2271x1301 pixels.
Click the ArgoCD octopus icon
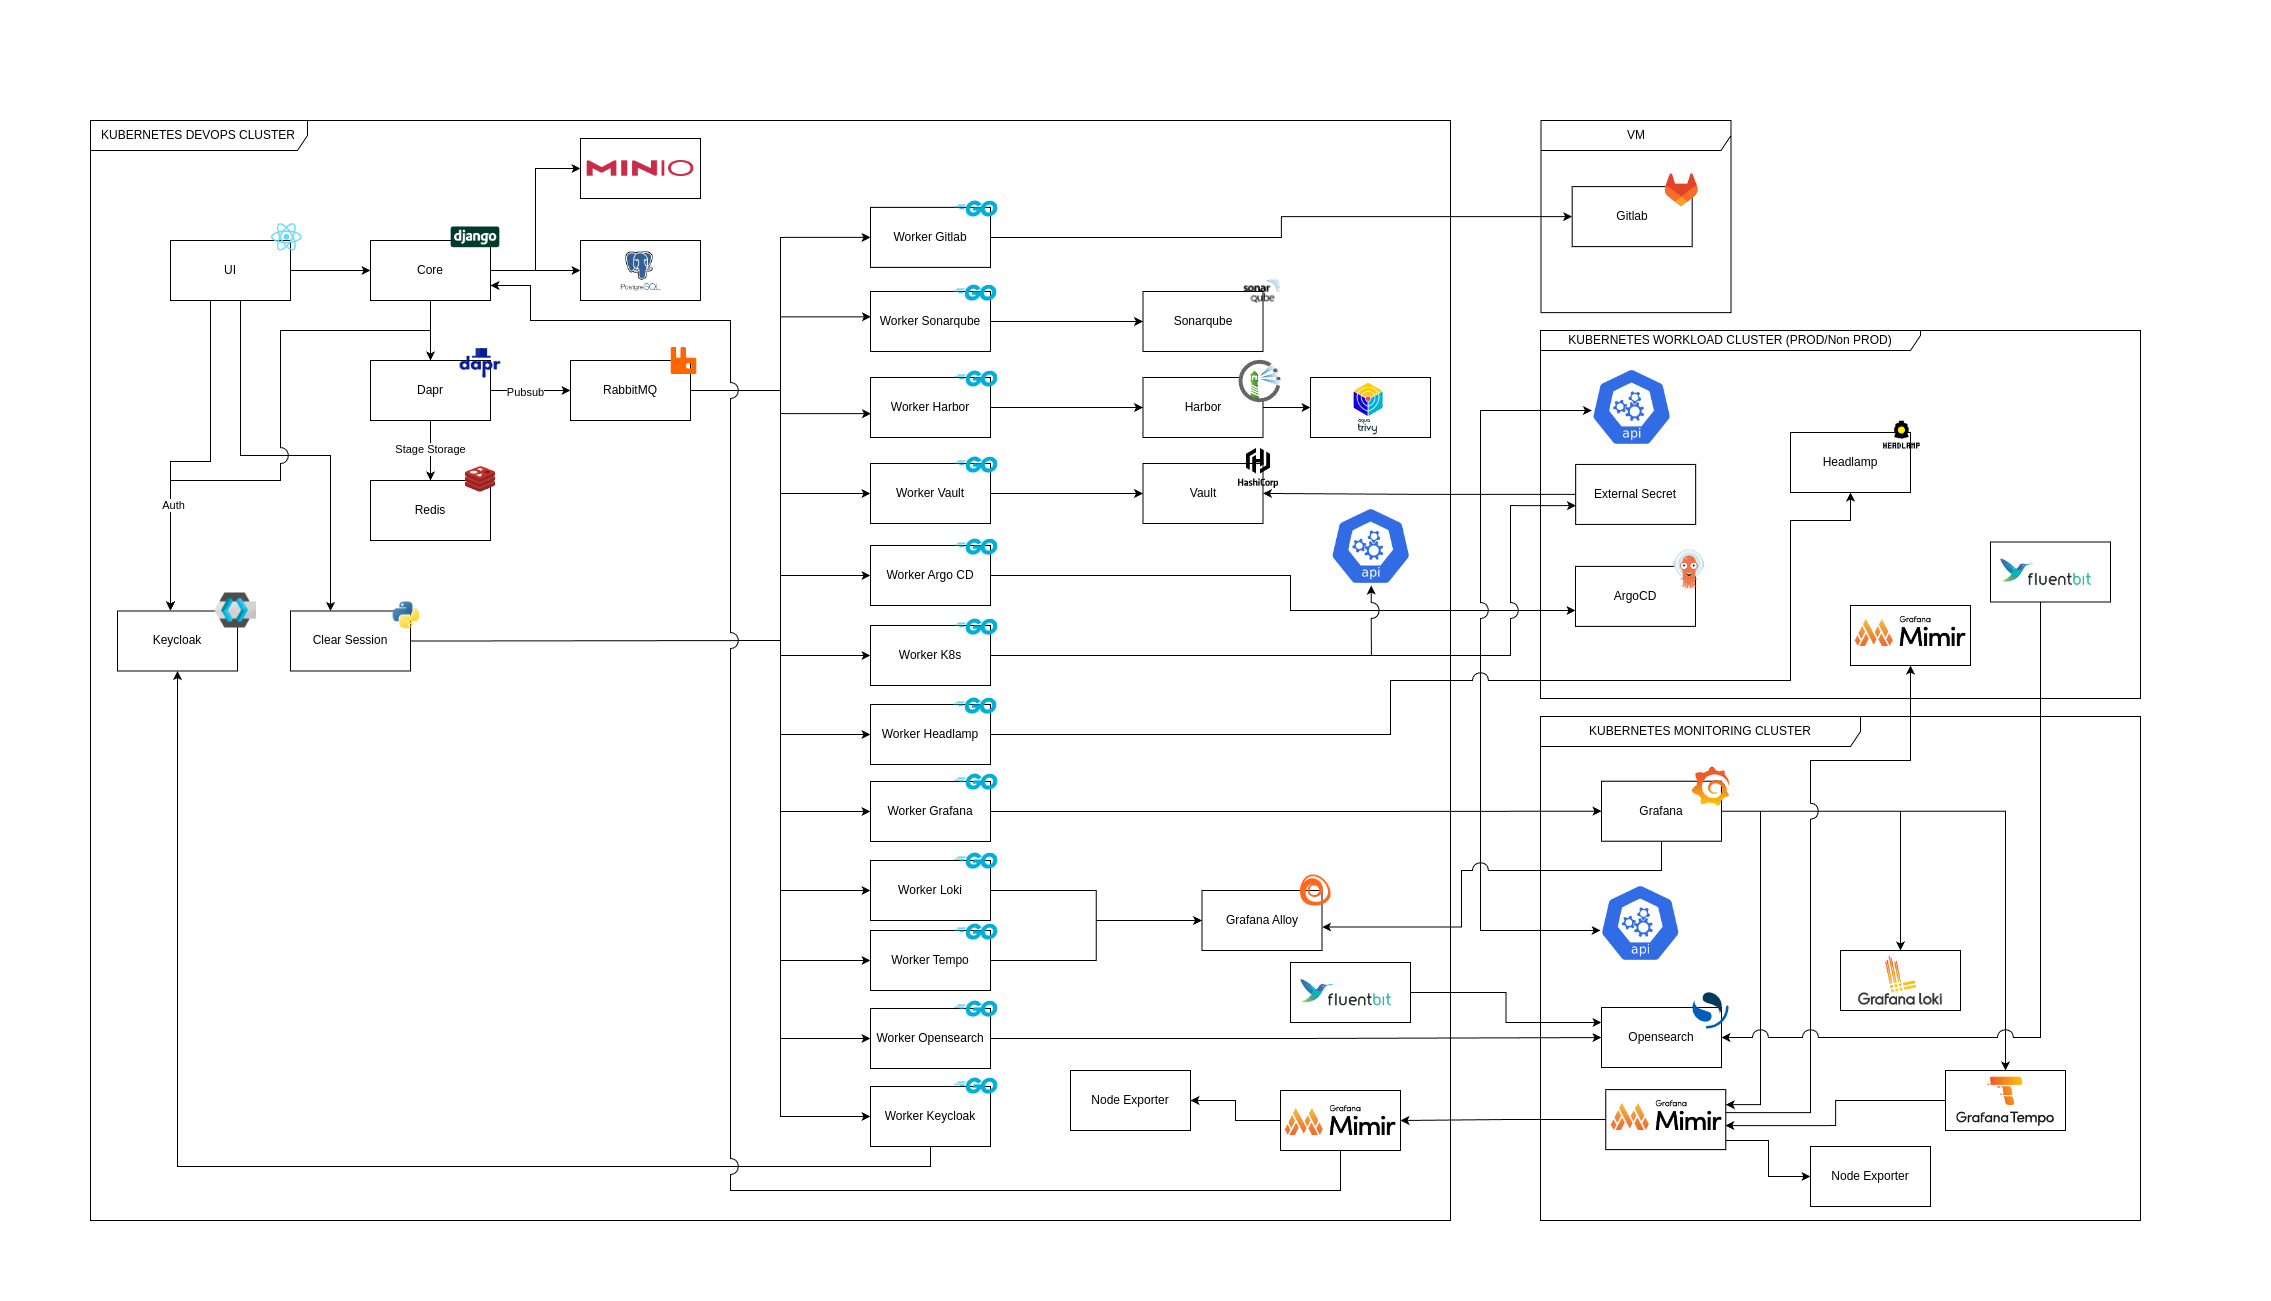coord(1689,570)
